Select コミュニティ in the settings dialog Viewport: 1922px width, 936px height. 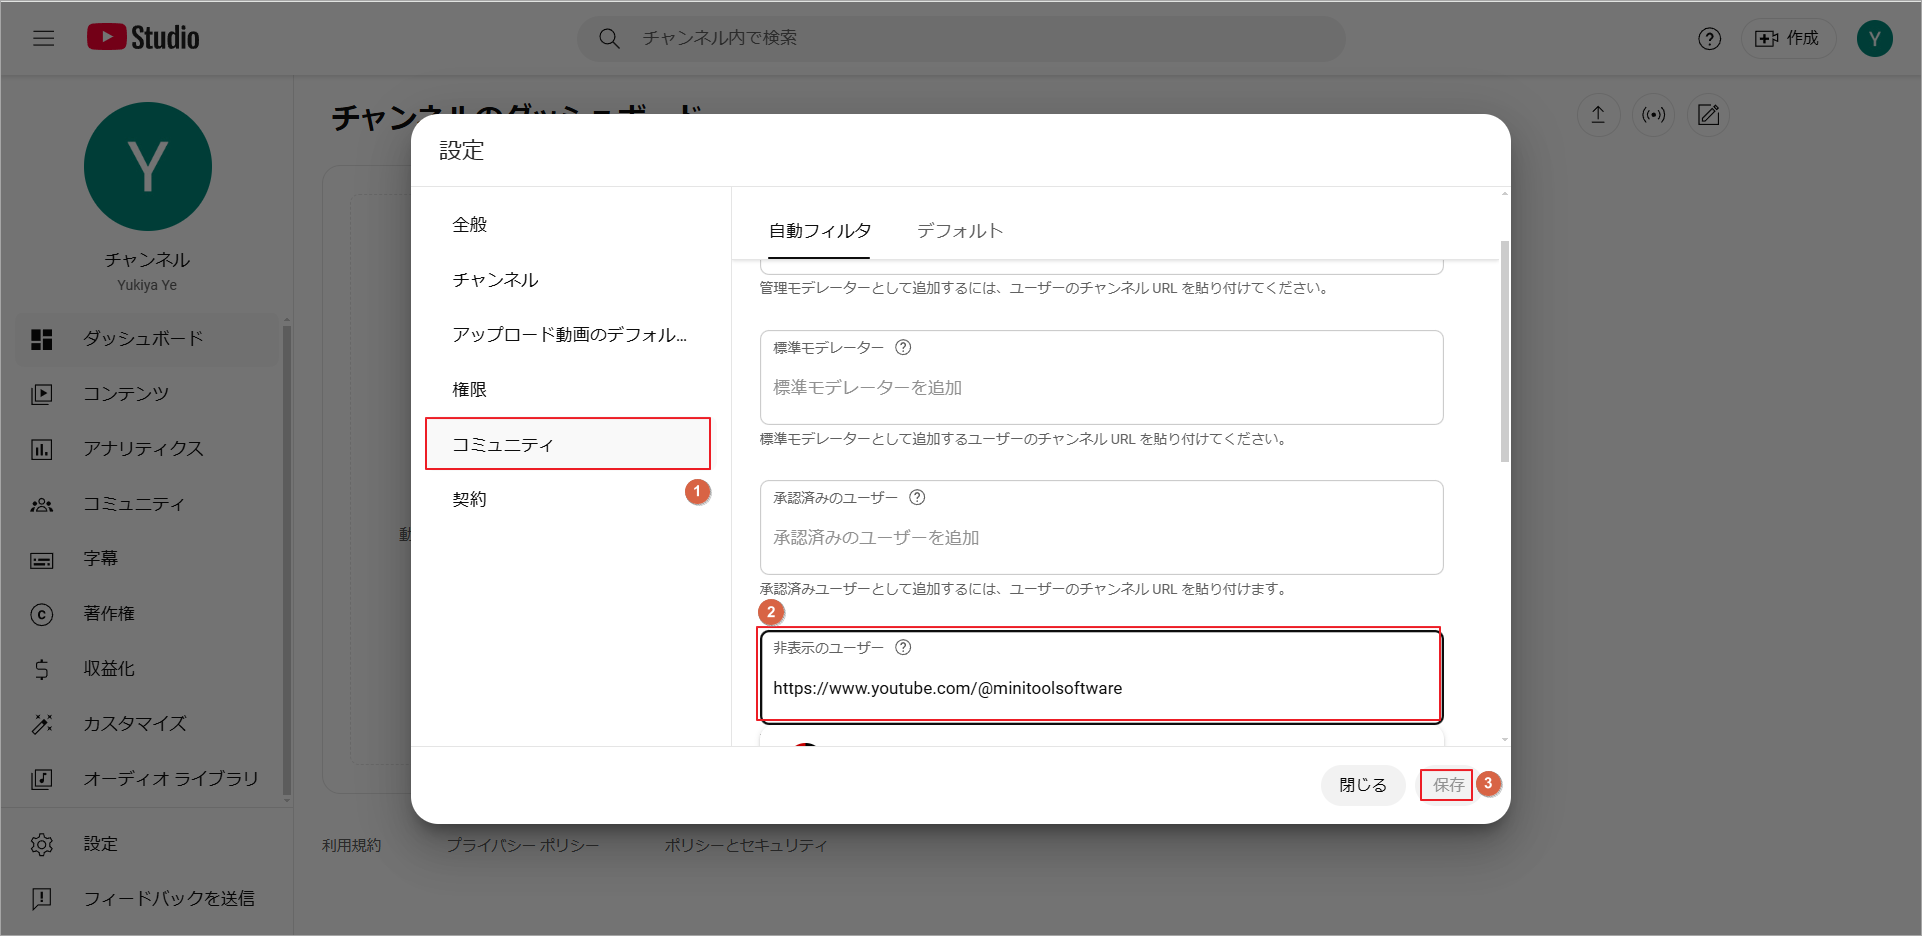[568, 444]
